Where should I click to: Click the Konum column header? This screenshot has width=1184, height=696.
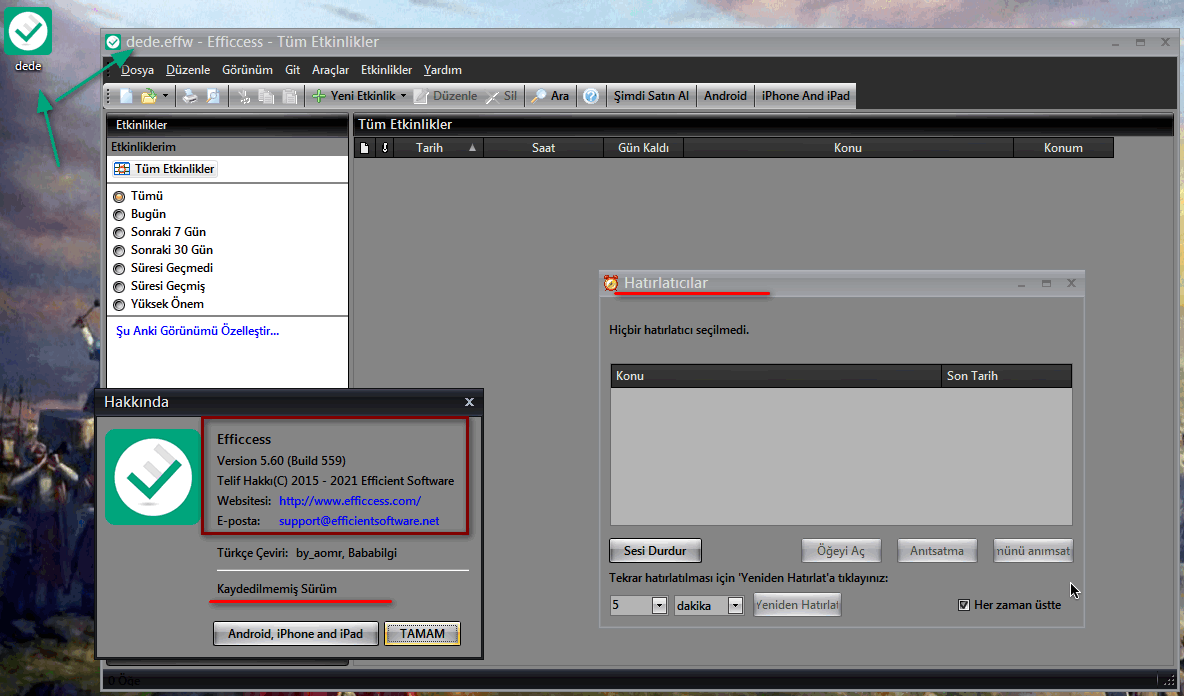1063,148
